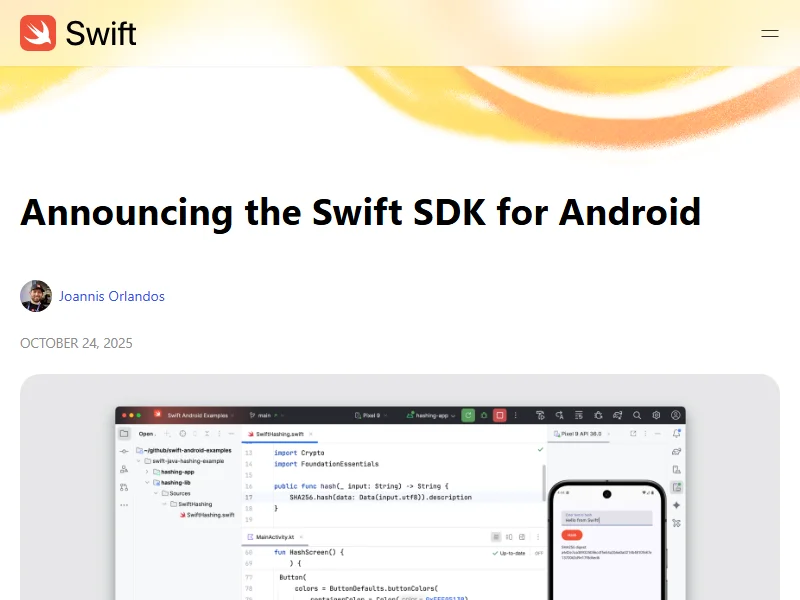Open the main branch dropdown
Screen dimensions: 800x600
tap(260, 415)
